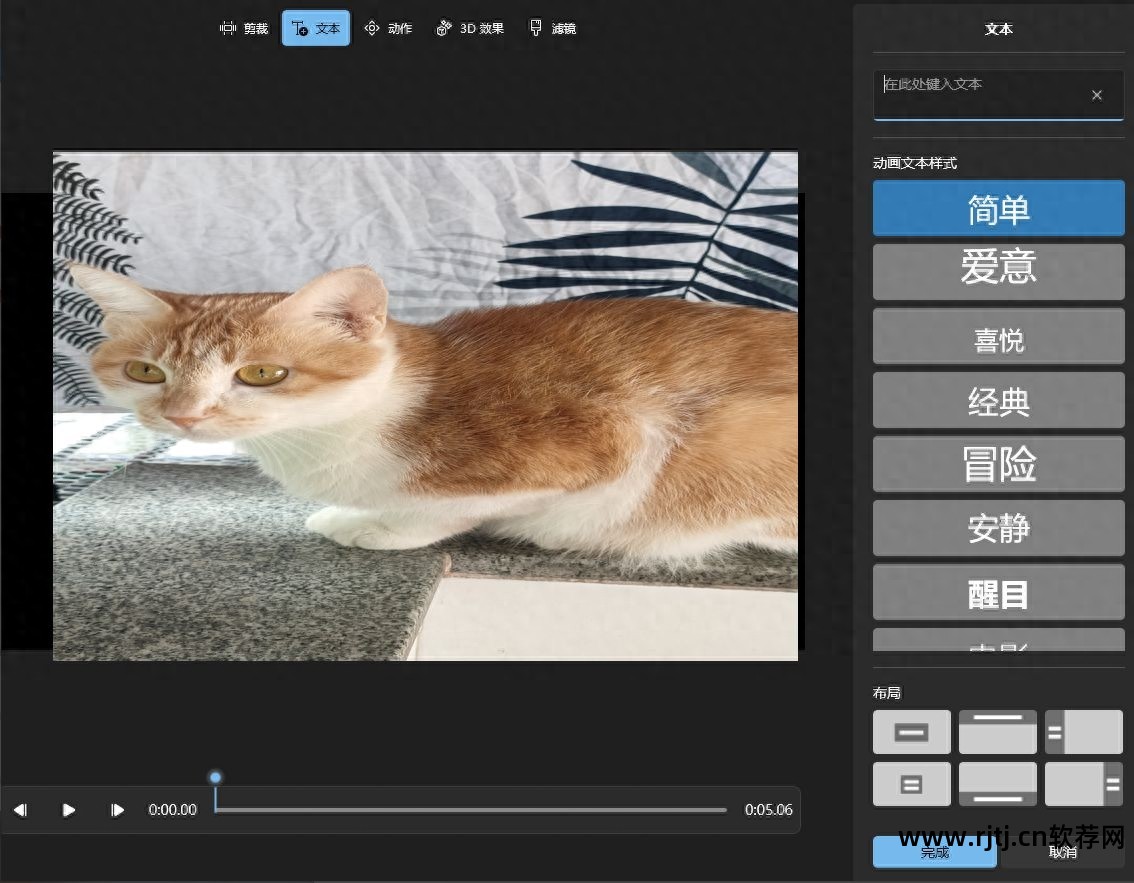Click the blue playhead marker on the timeline

216,777
